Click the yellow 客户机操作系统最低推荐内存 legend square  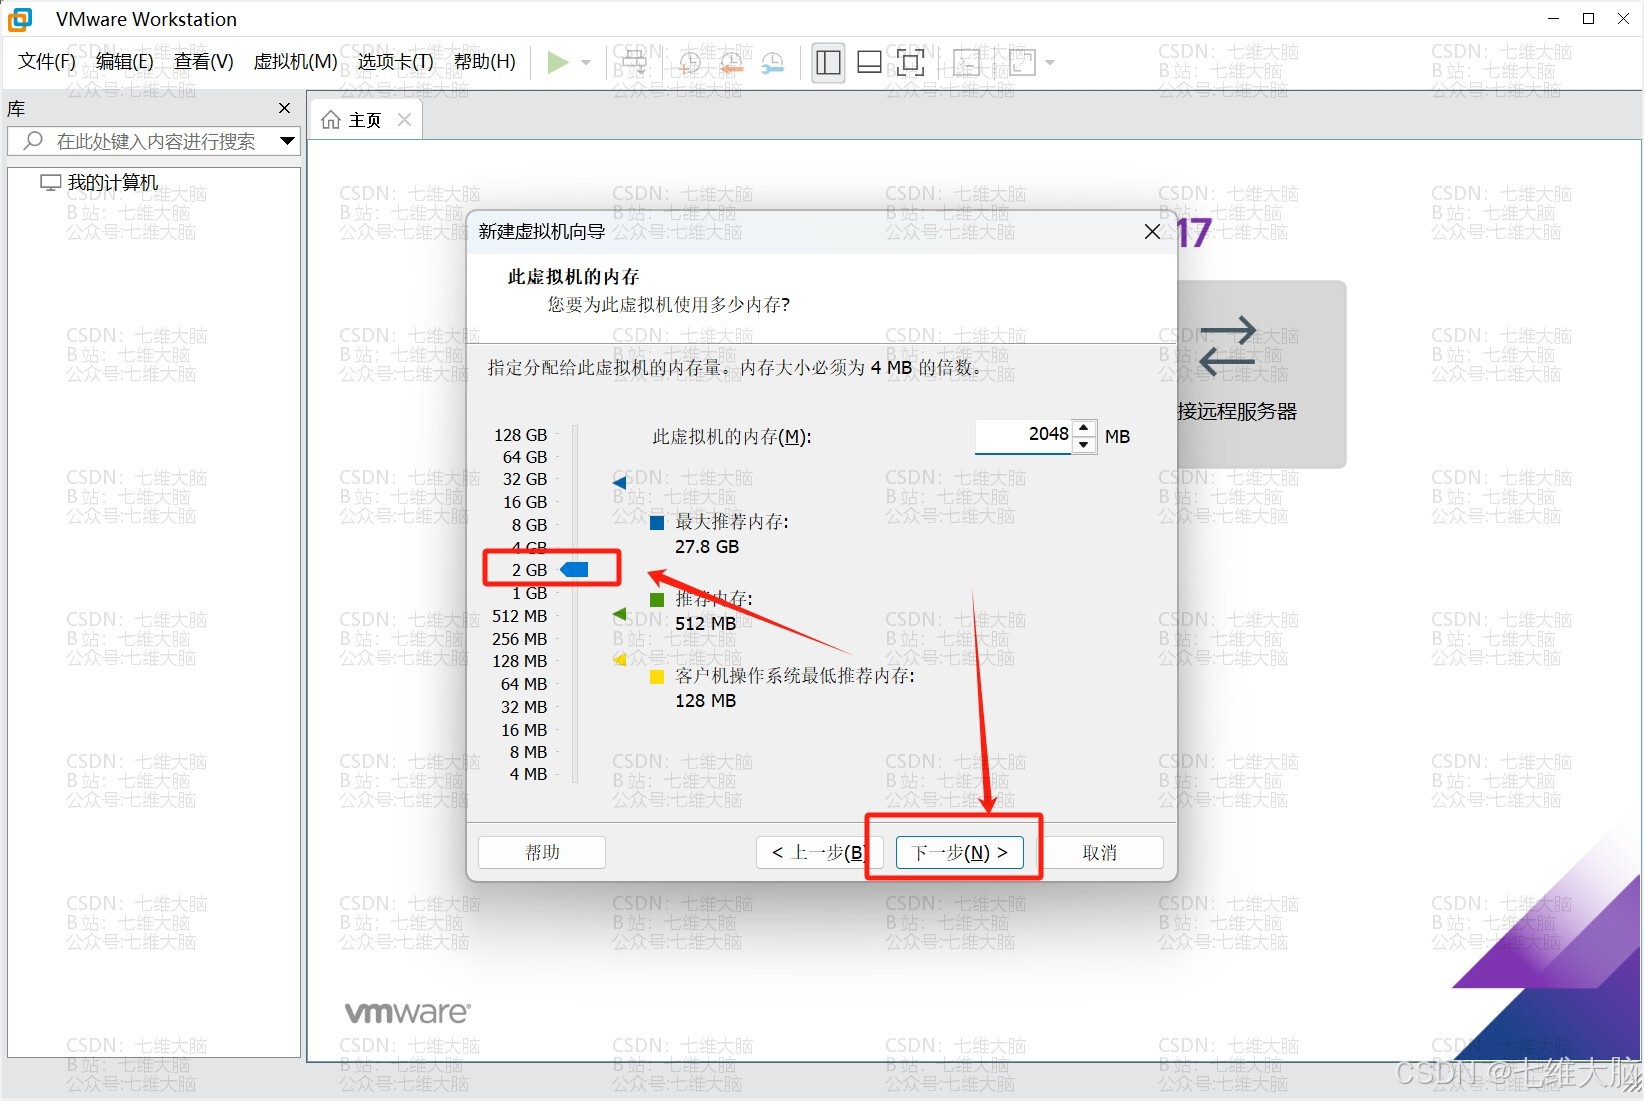pos(657,677)
